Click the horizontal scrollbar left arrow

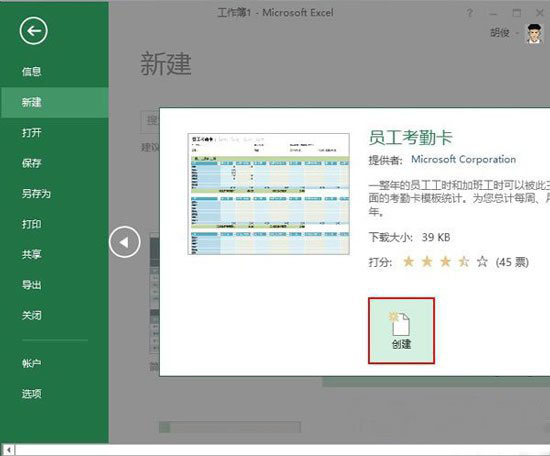pos(8,450)
